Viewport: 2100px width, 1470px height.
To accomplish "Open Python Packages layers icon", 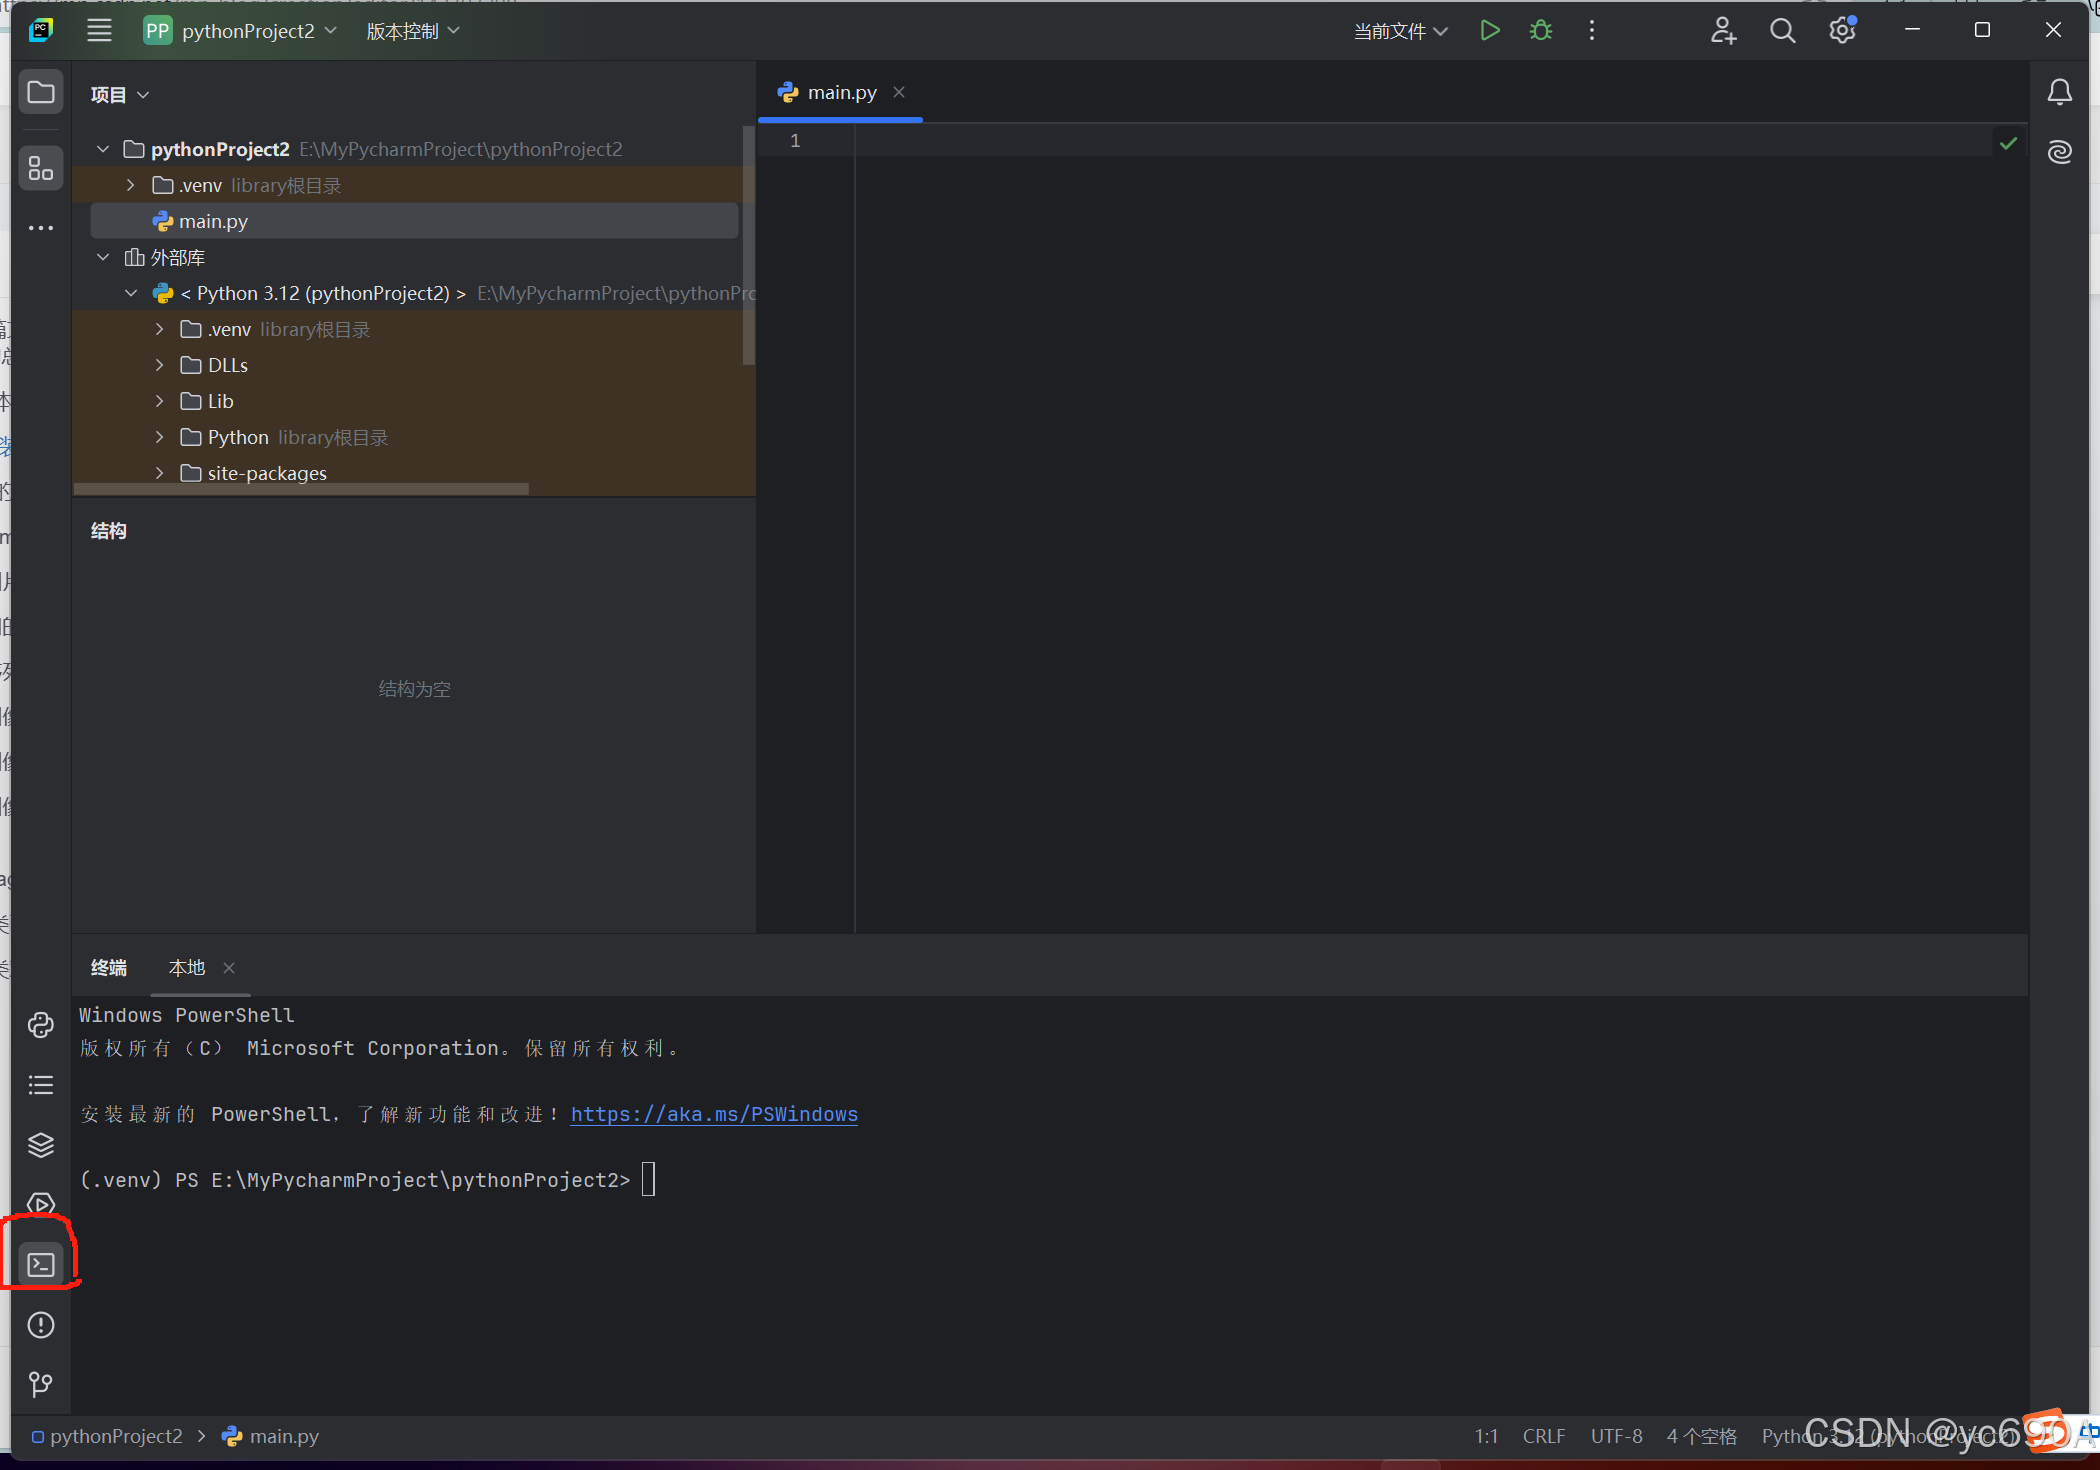I will 41,1145.
